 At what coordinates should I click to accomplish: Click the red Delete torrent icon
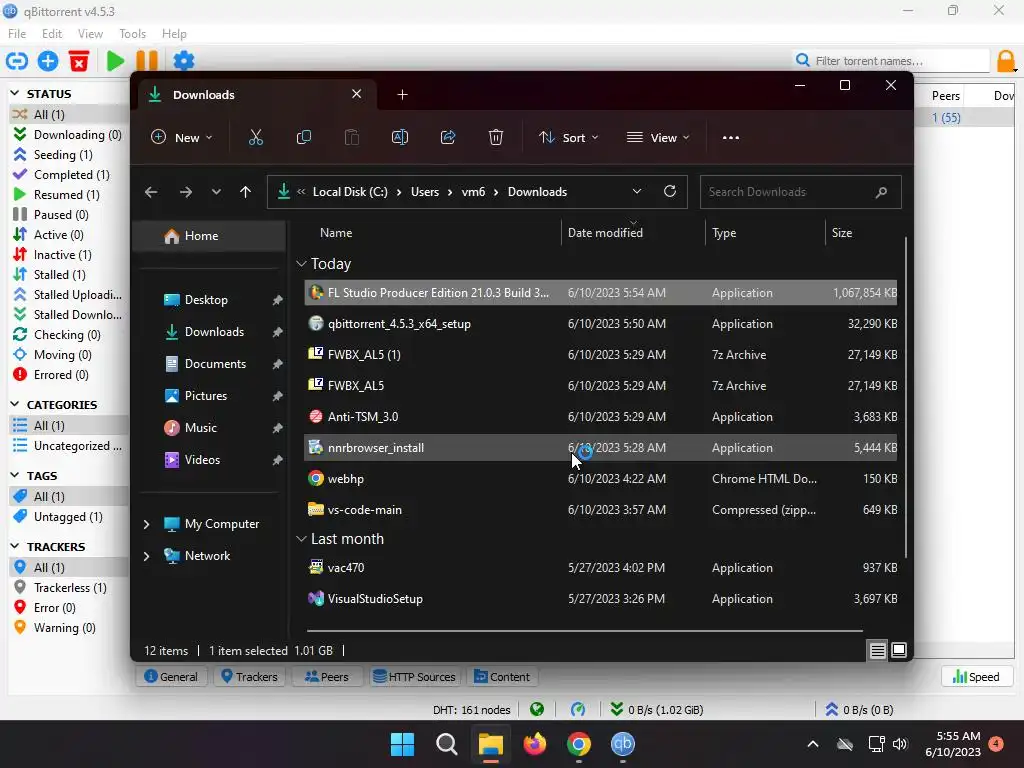[79, 61]
